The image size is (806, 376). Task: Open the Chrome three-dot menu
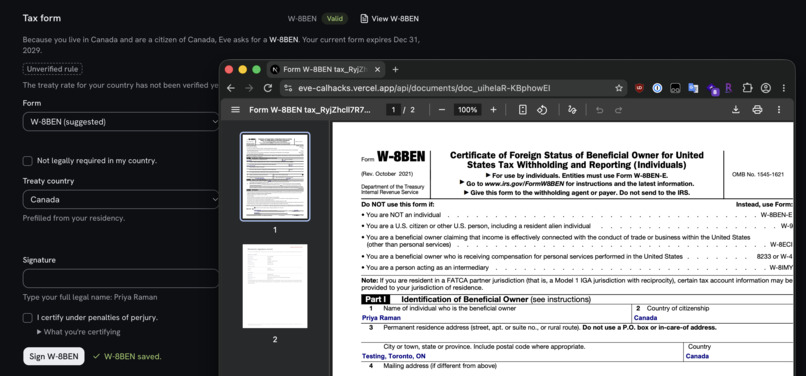(783, 88)
